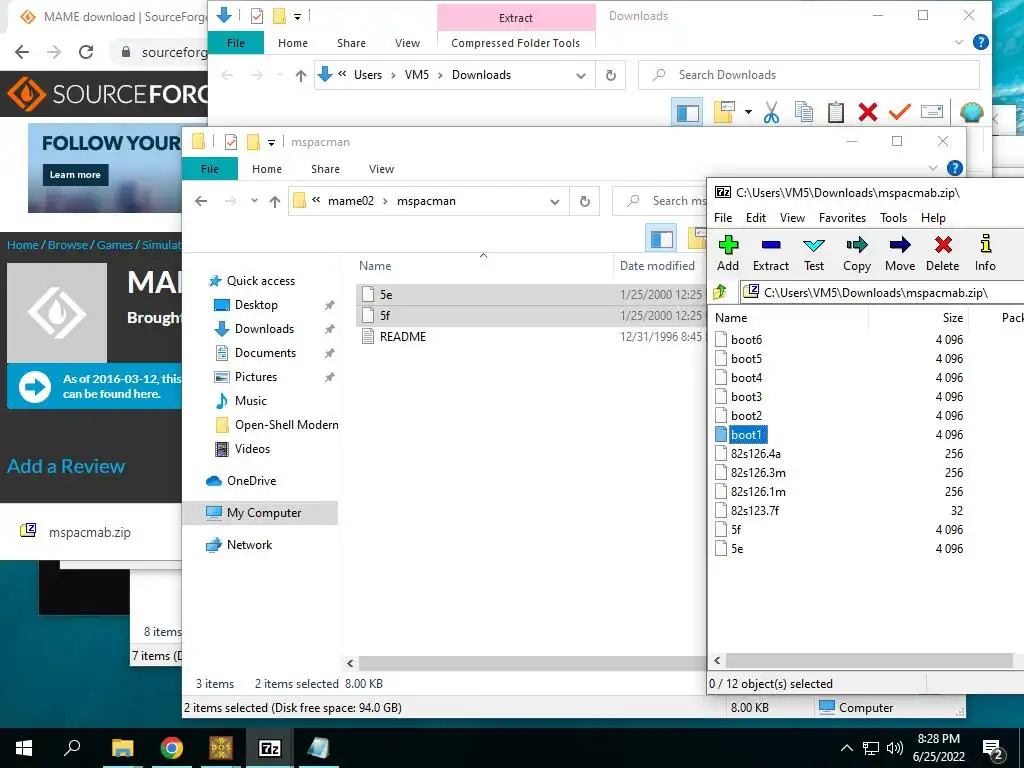Click the Windows Start button
The height and width of the screenshot is (768, 1024).
point(24,748)
